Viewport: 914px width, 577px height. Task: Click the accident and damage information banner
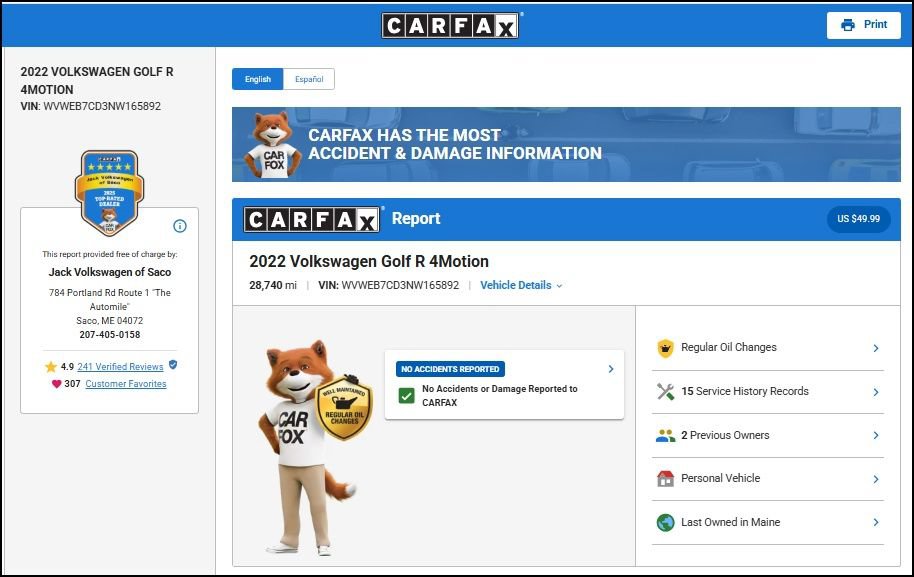tap(566, 145)
